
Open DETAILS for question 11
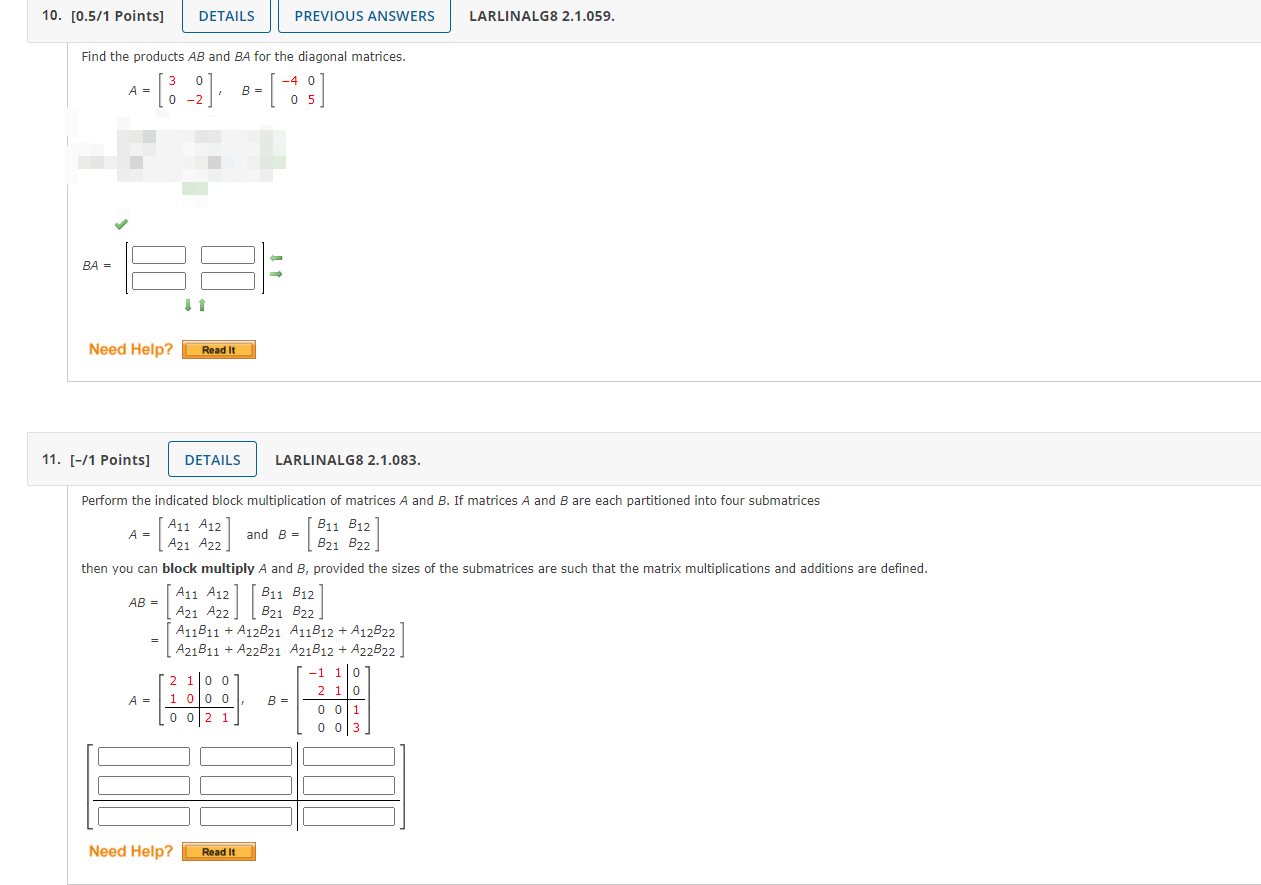[213, 460]
